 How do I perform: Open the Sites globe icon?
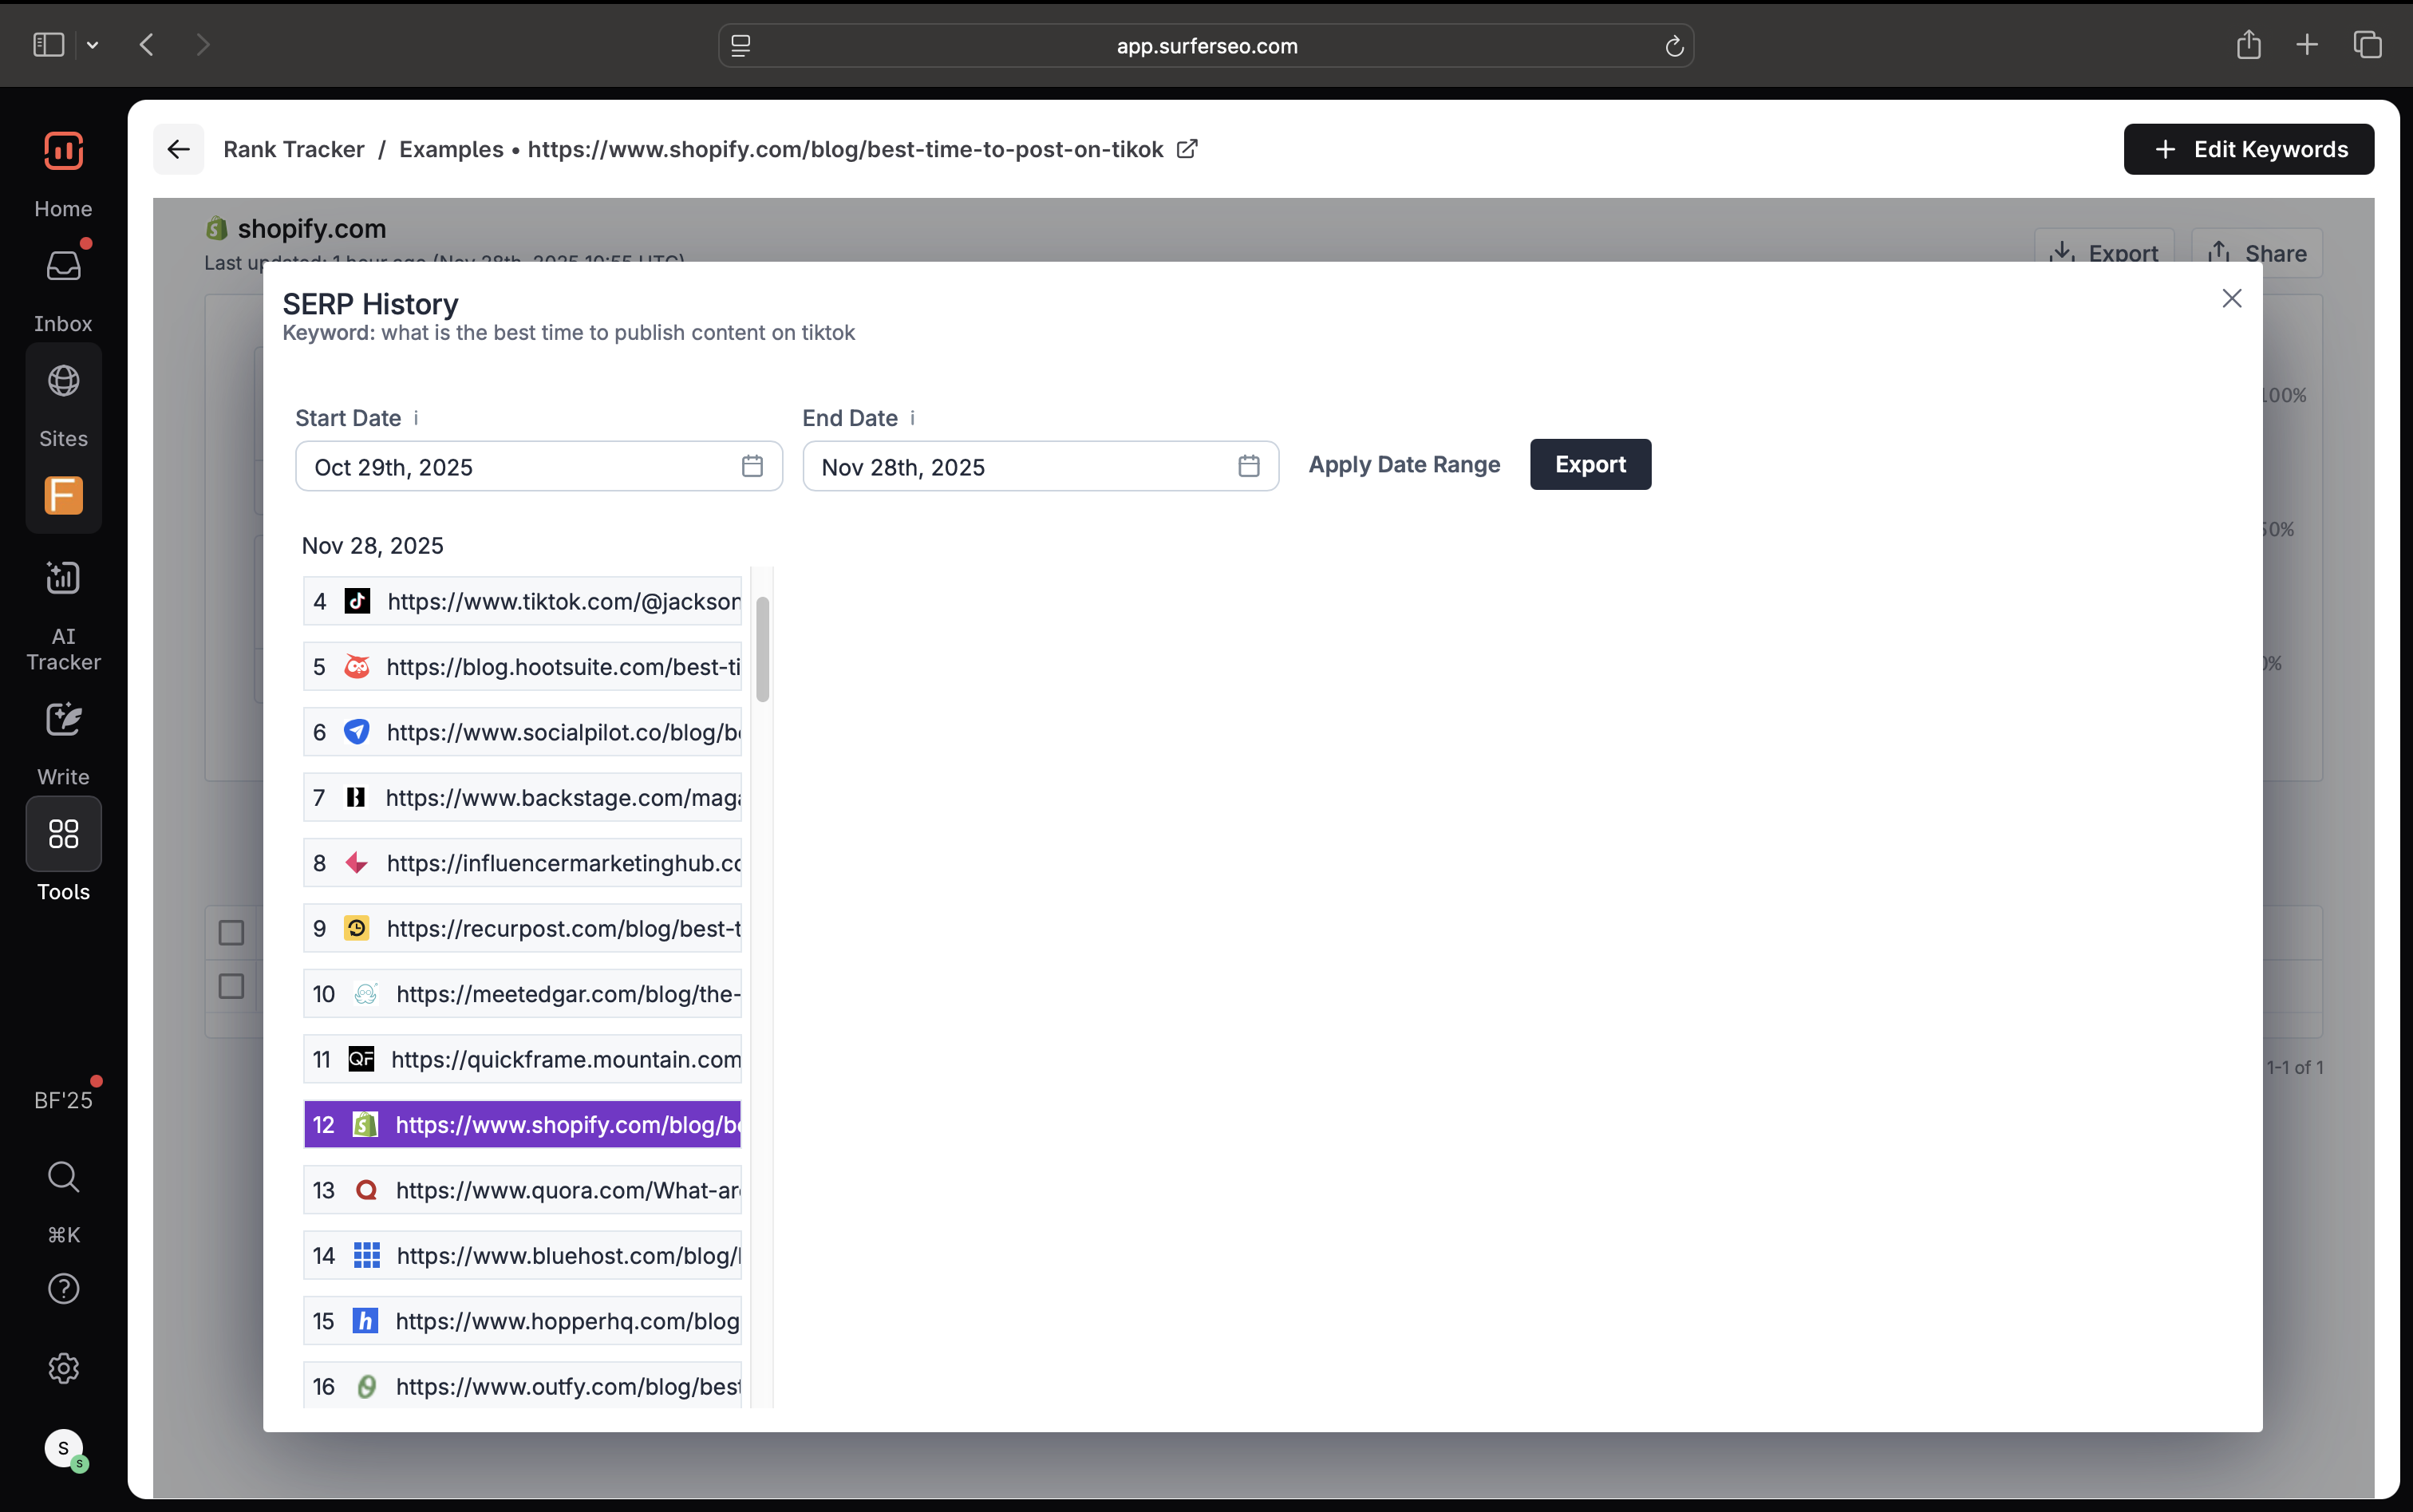coord(63,381)
